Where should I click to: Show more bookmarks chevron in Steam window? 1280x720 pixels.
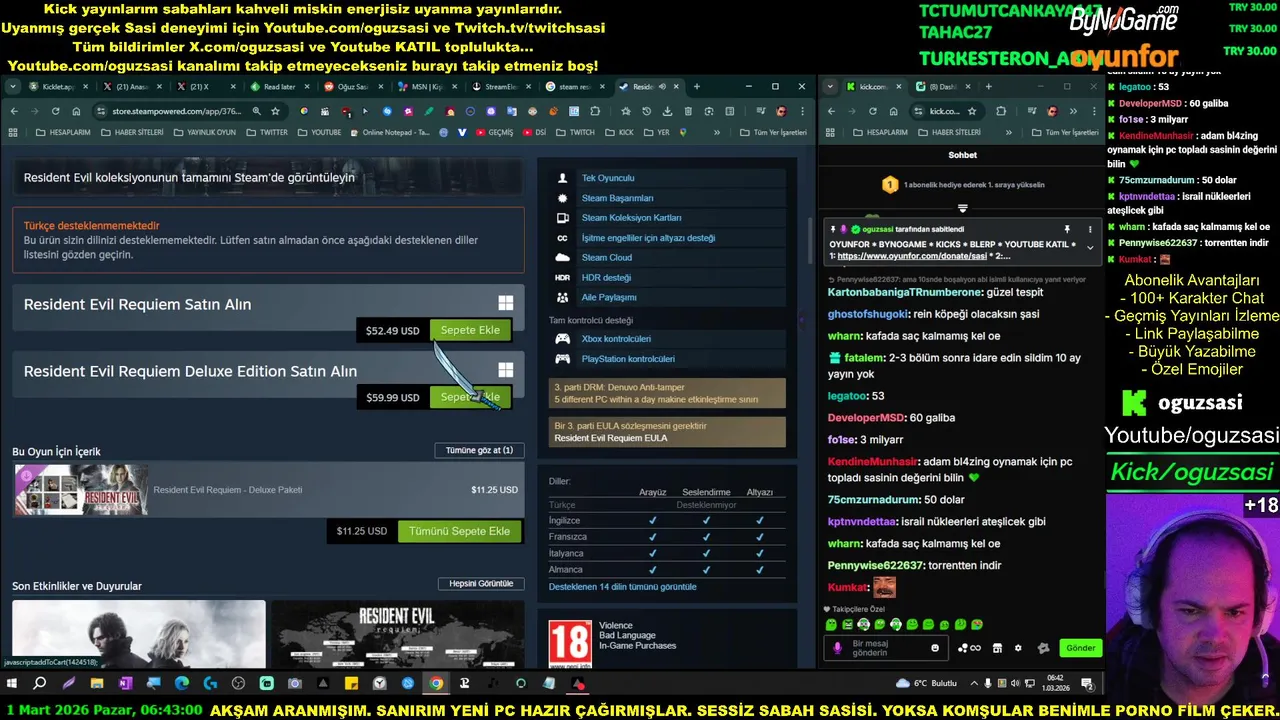coord(716,132)
